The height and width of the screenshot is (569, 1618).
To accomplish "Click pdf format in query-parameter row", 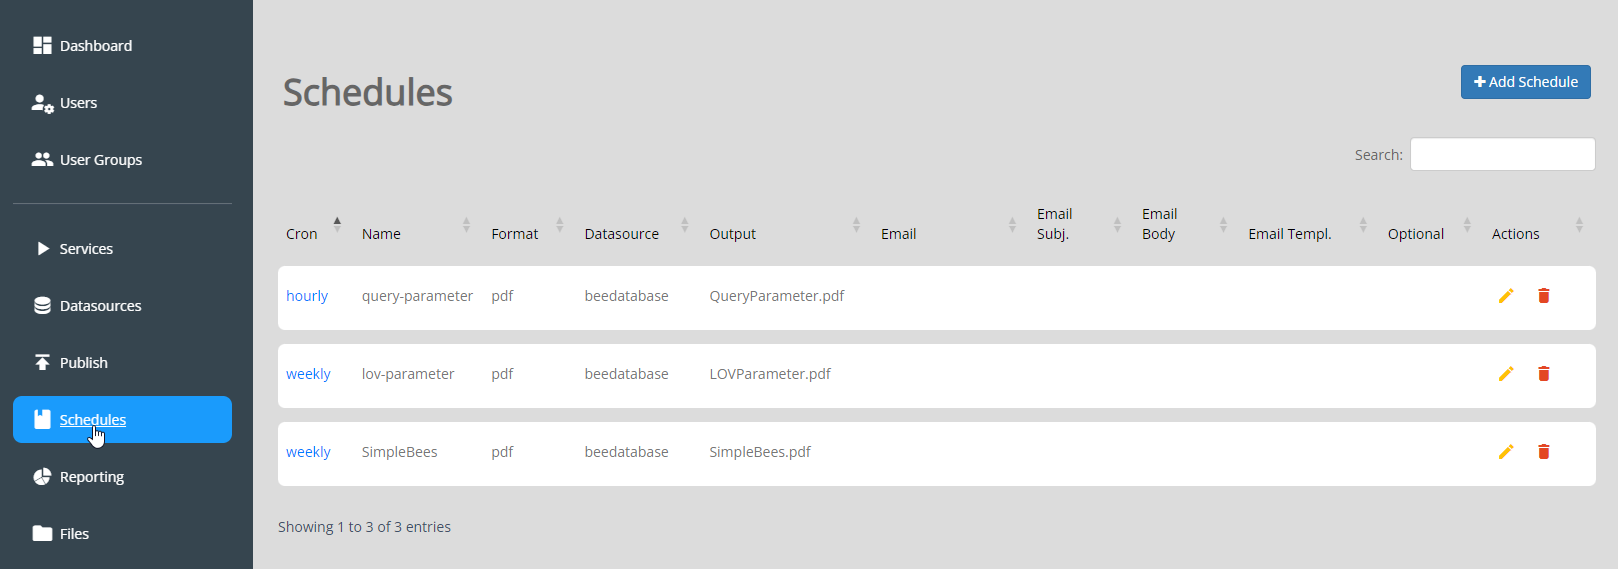I will tap(502, 296).
